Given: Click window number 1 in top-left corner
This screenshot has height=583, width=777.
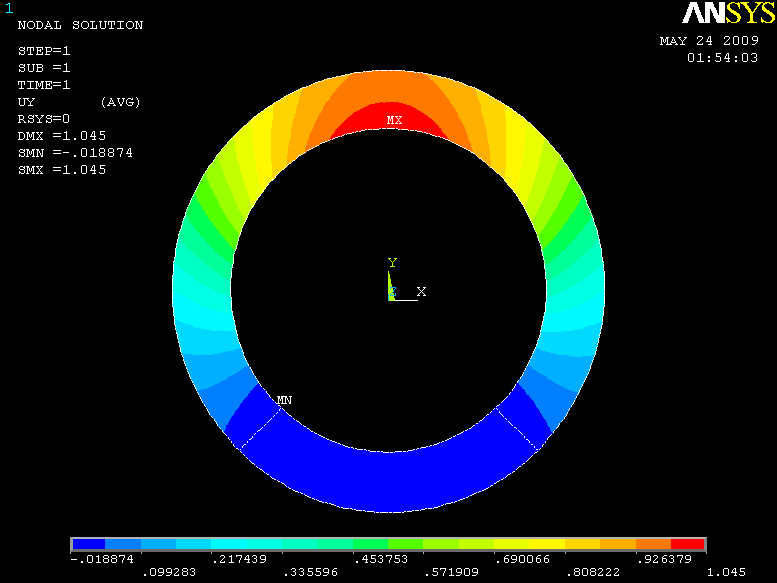Looking at the screenshot, I should pyautogui.click(x=7, y=7).
